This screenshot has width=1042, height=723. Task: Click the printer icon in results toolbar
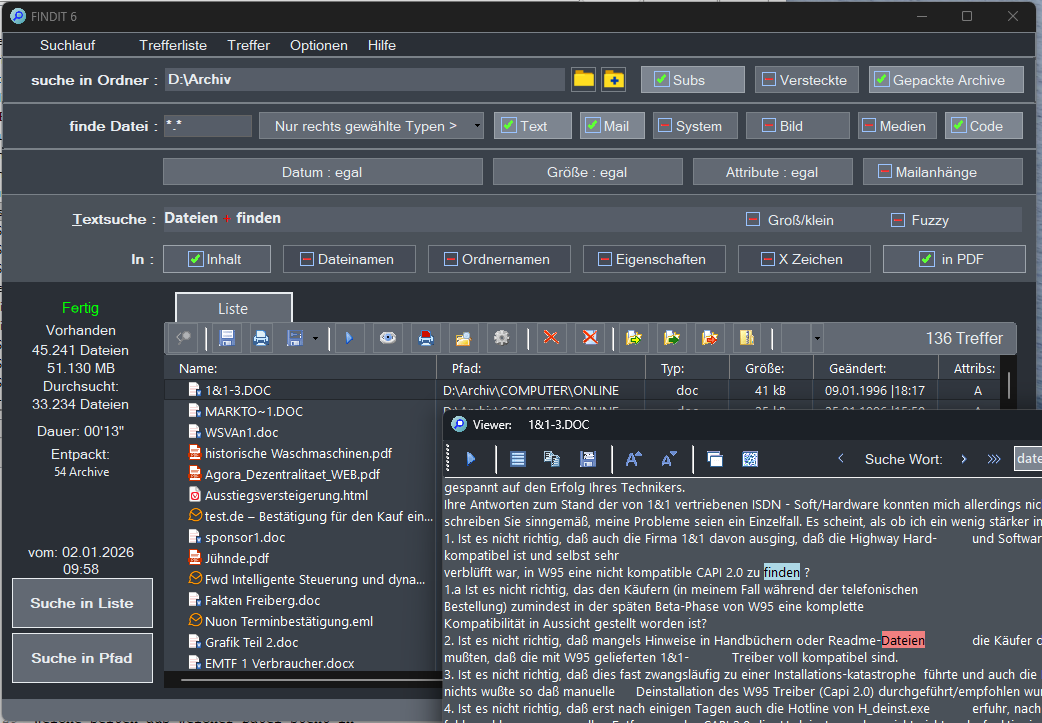261,338
